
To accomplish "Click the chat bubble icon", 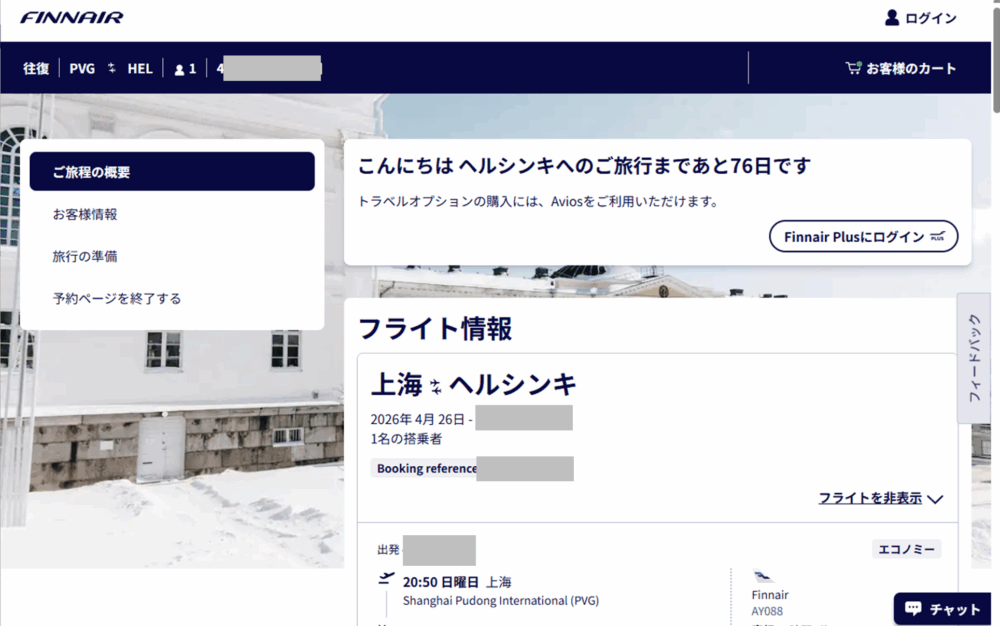I will point(912,608).
